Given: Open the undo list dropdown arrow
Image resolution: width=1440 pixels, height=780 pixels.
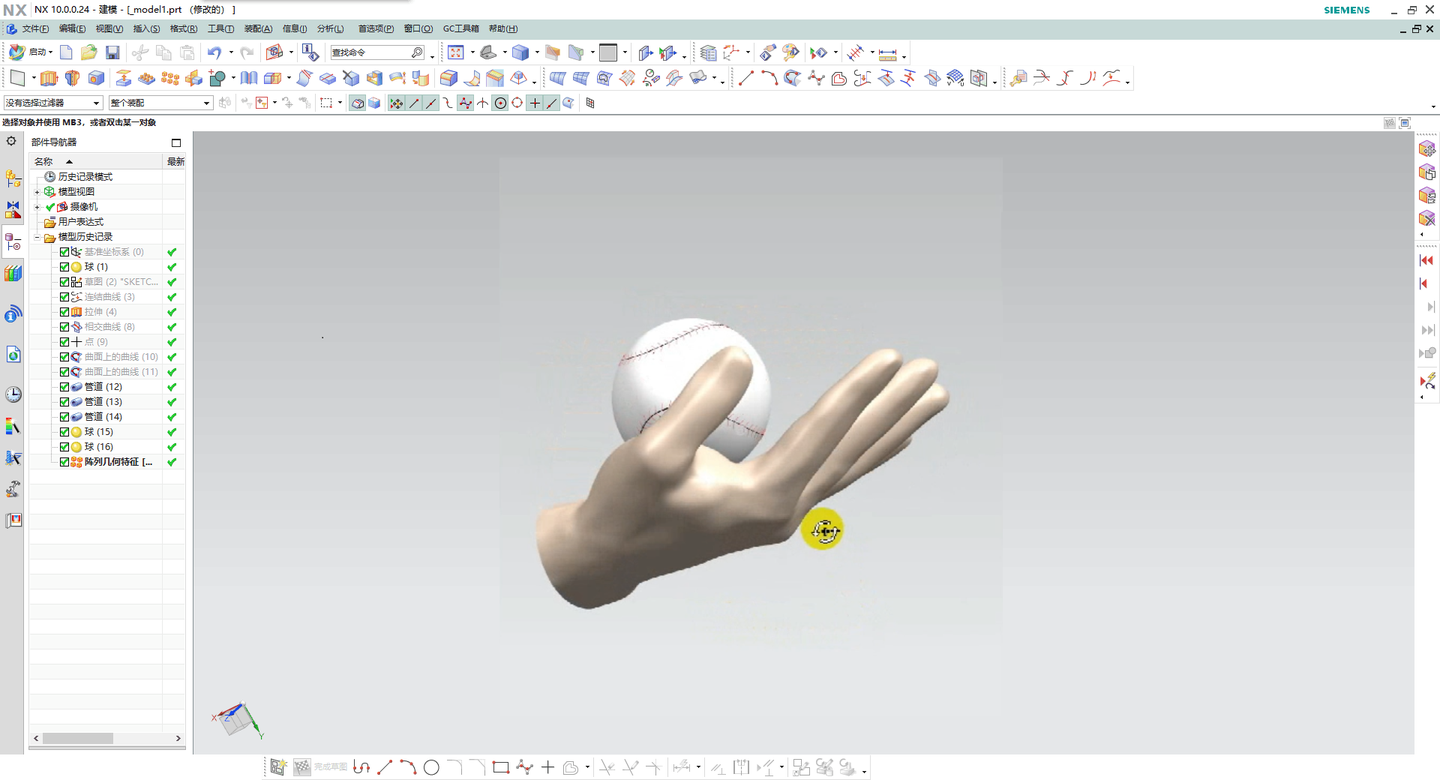Looking at the screenshot, I should click(x=230, y=53).
